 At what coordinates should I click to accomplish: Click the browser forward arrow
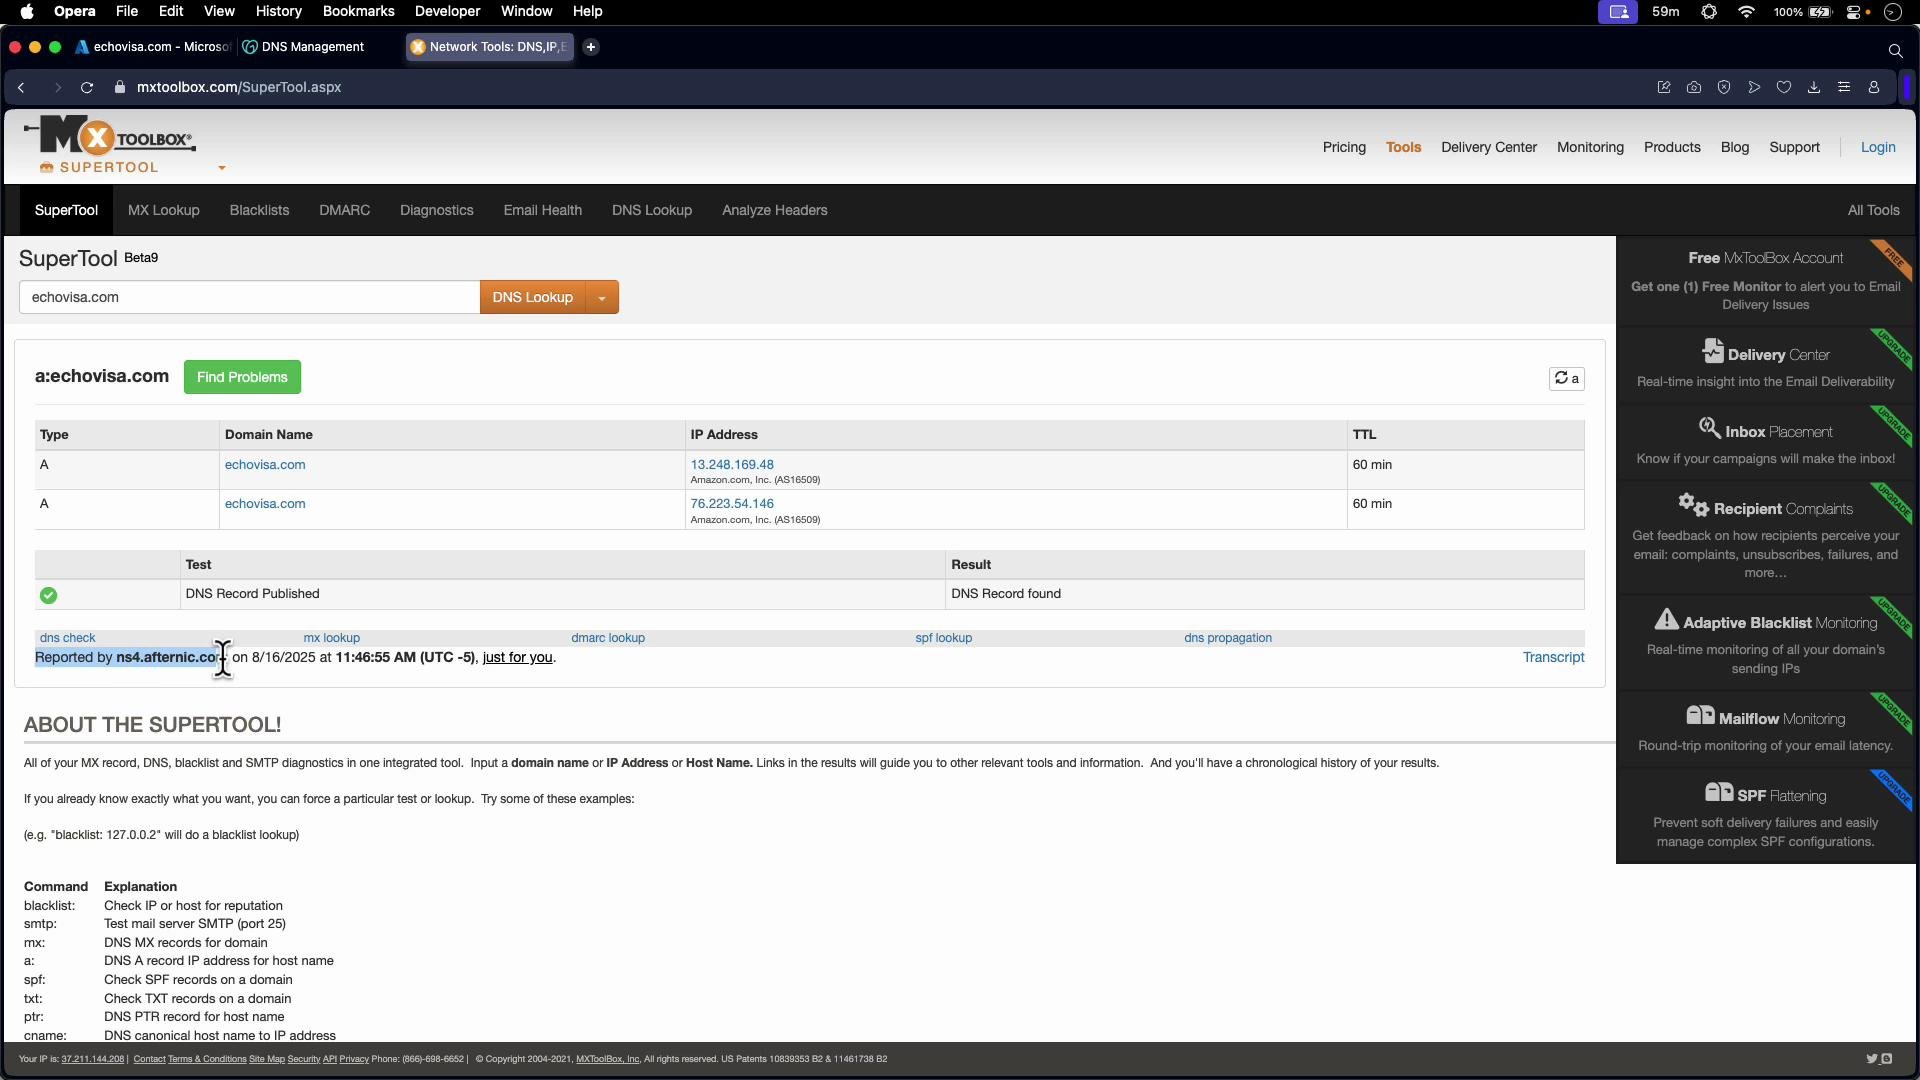point(57,88)
